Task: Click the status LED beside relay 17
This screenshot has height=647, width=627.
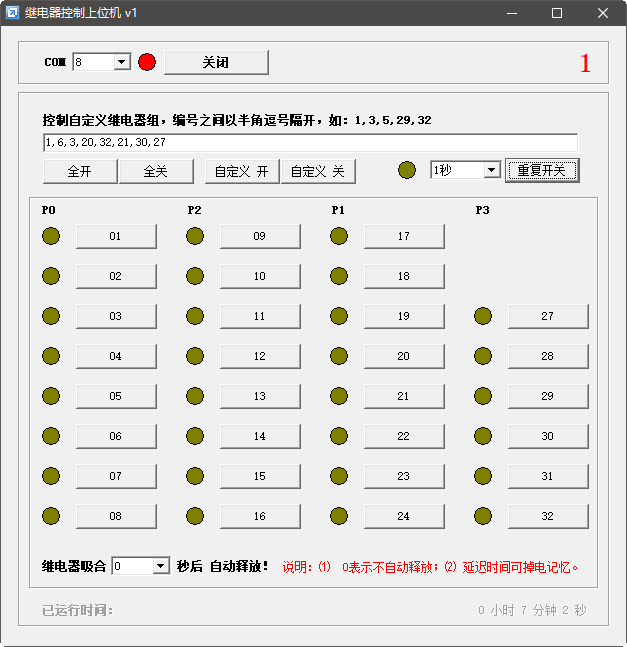Action: tap(339, 236)
